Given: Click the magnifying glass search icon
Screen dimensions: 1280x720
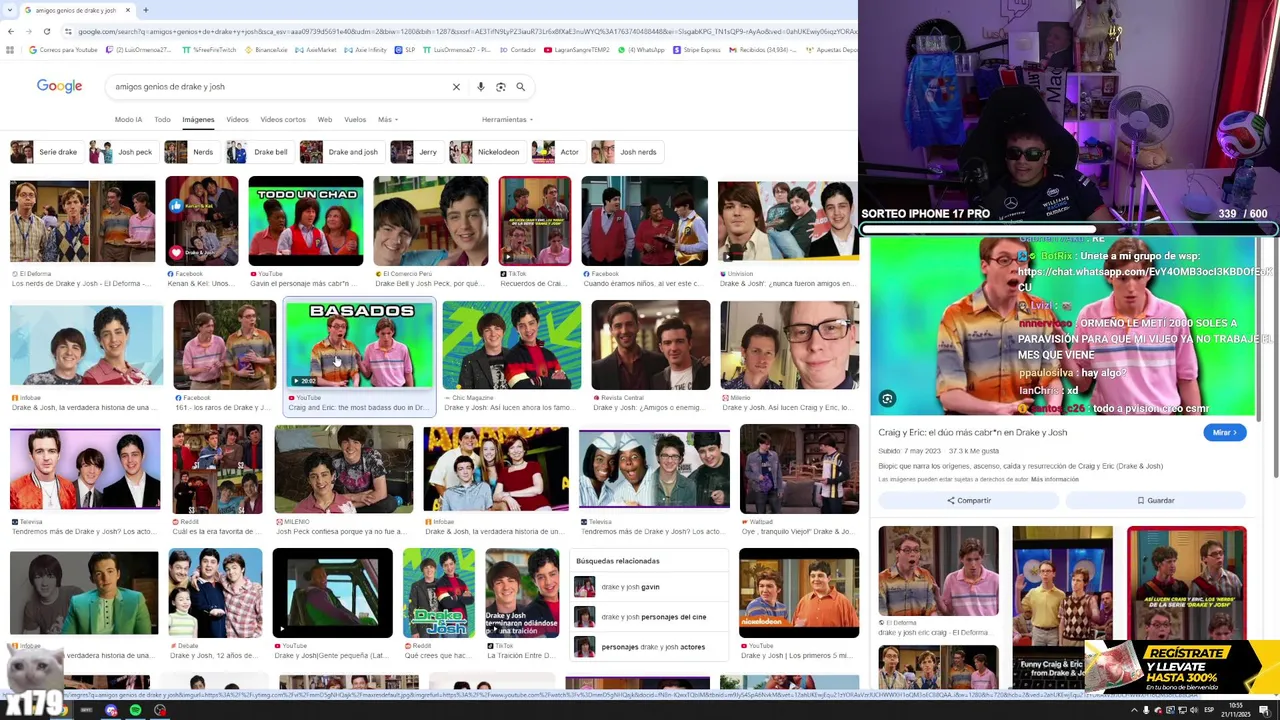Looking at the screenshot, I should (520, 87).
